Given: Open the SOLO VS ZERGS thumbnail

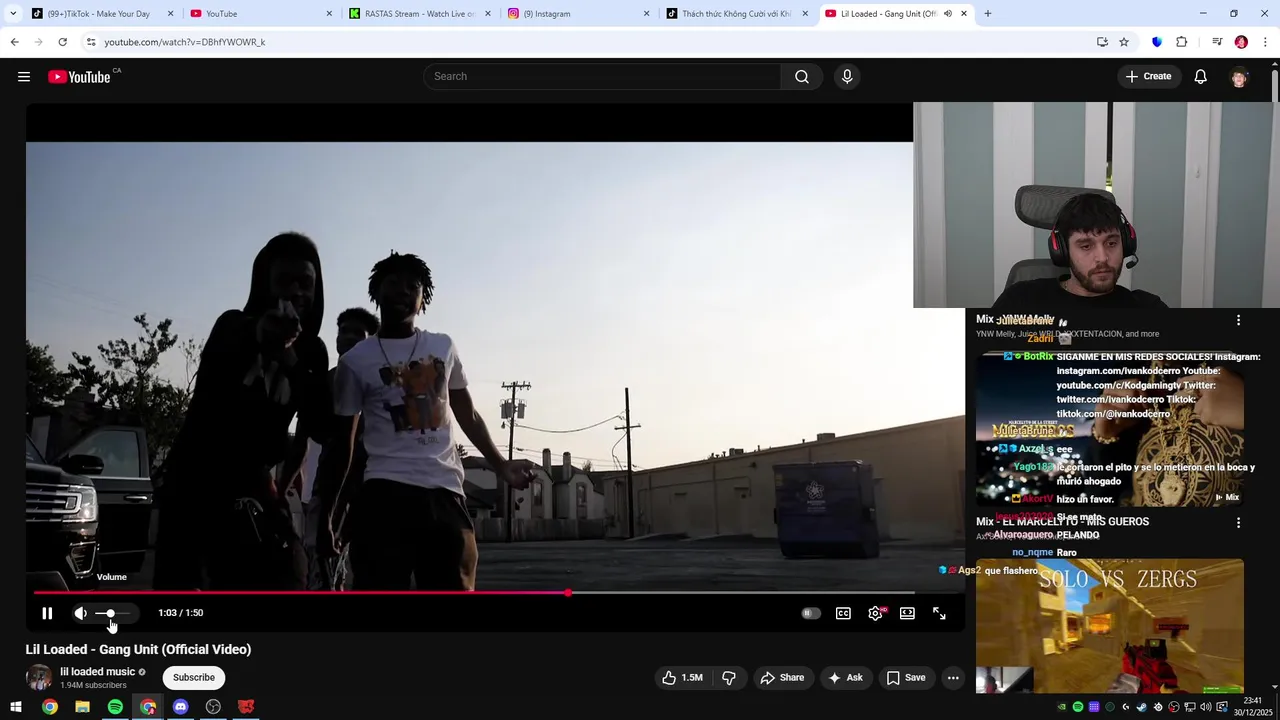Looking at the screenshot, I should click(1110, 626).
